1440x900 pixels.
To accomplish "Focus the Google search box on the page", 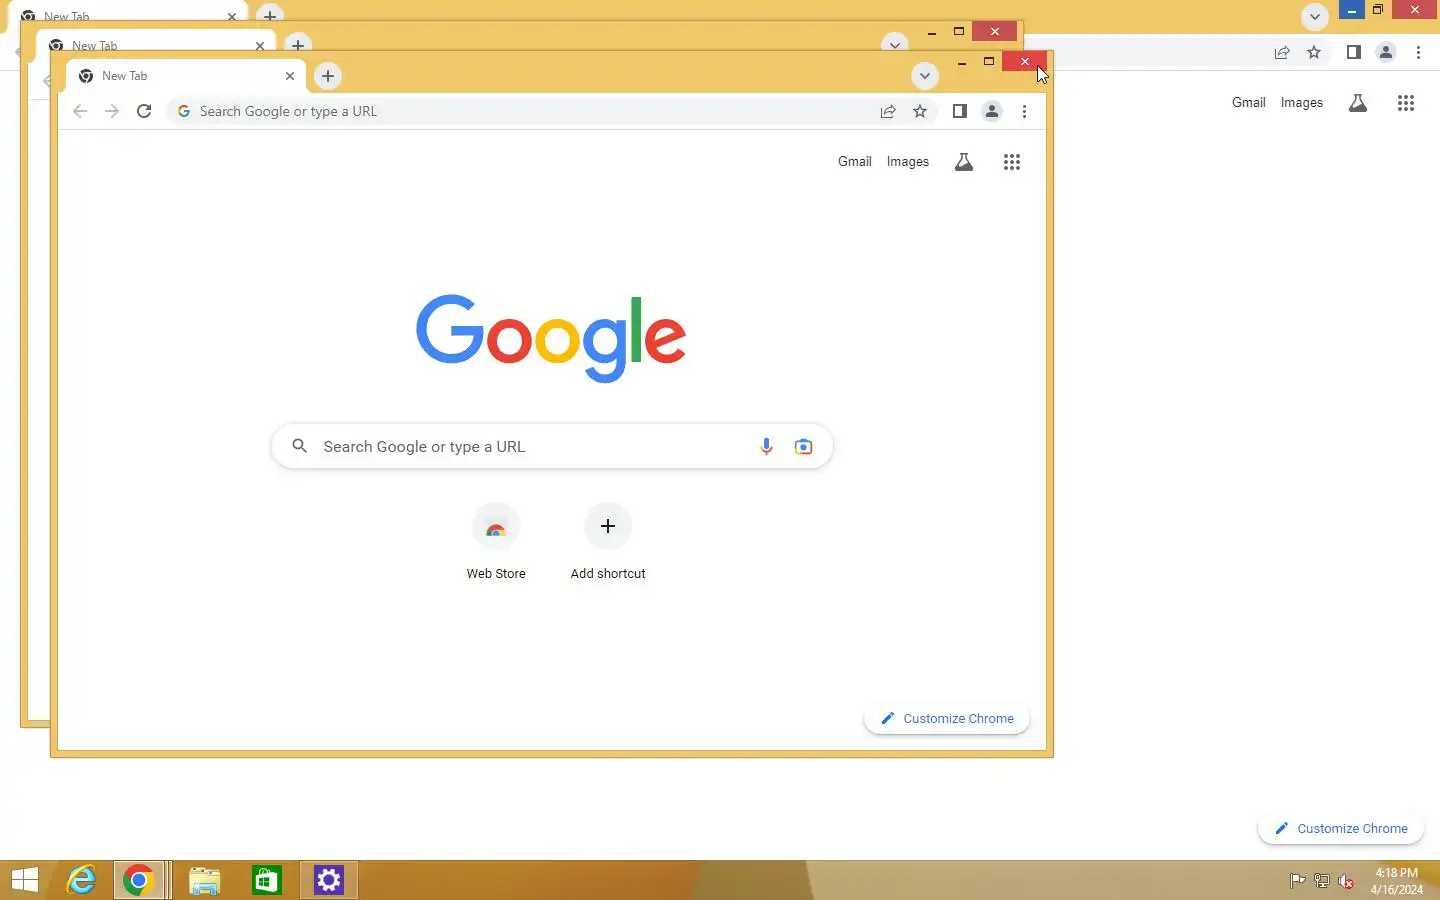I will (x=552, y=446).
